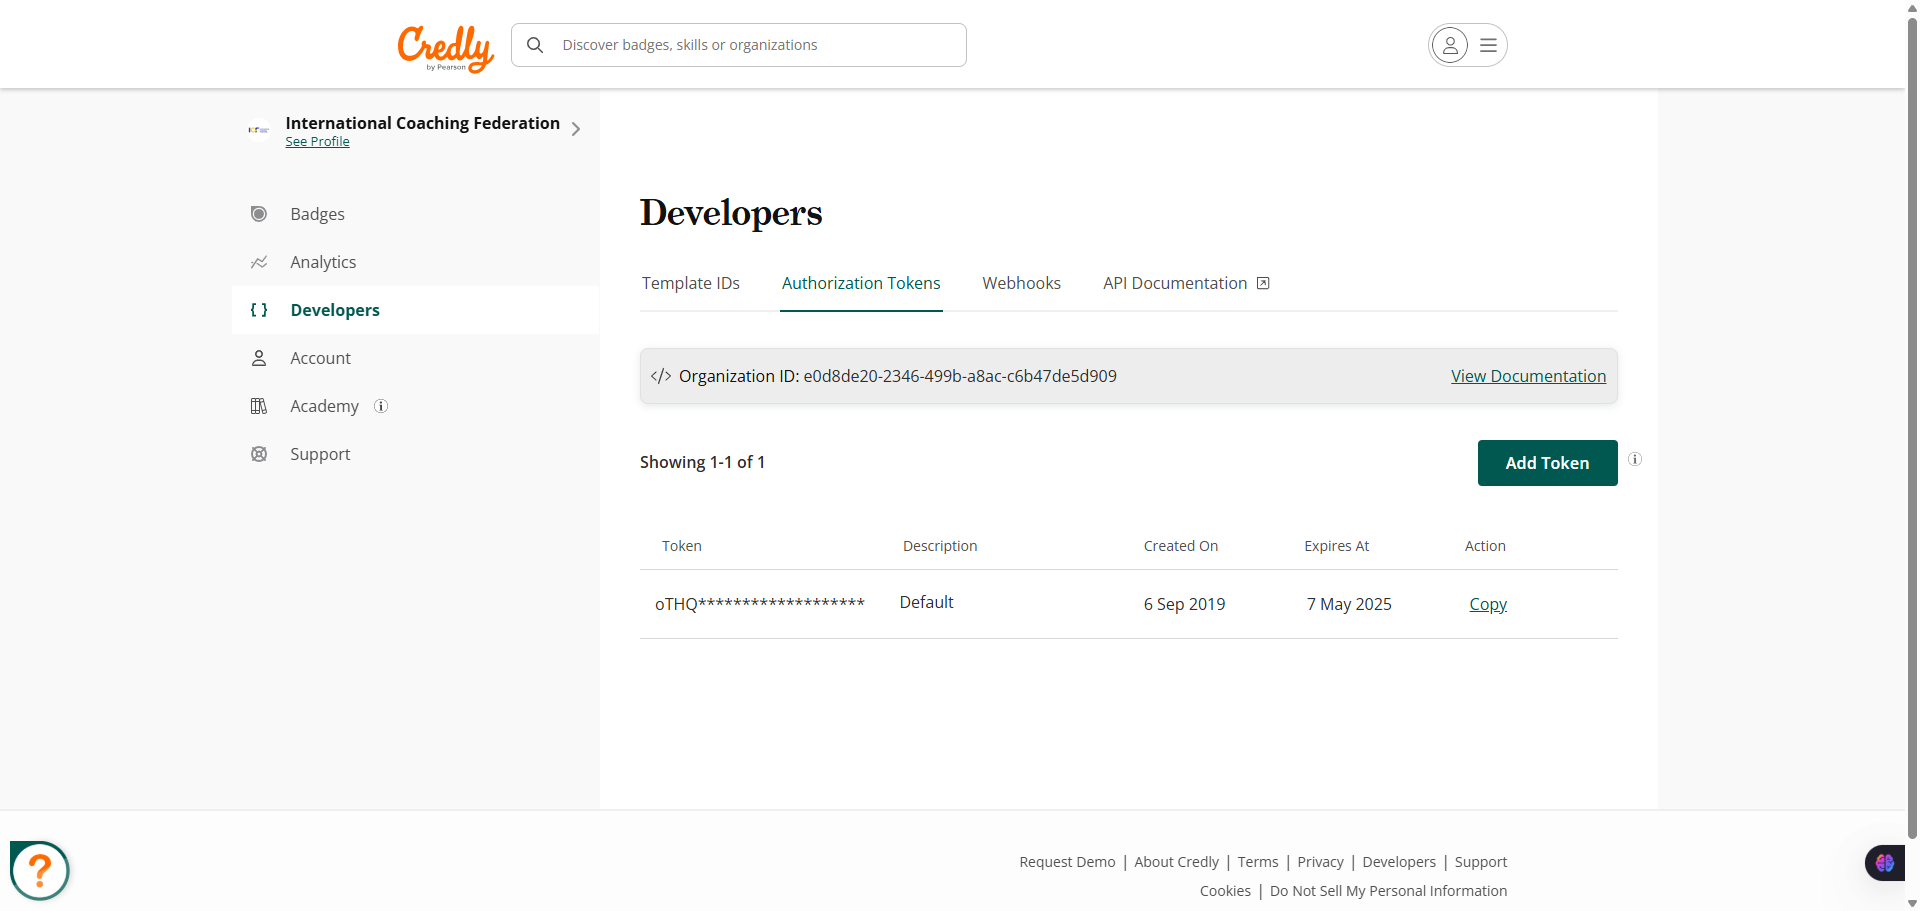Viewport: 1920px width, 911px height.
Task: Open the Terms footer link
Action: pyautogui.click(x=1258, y=862)
